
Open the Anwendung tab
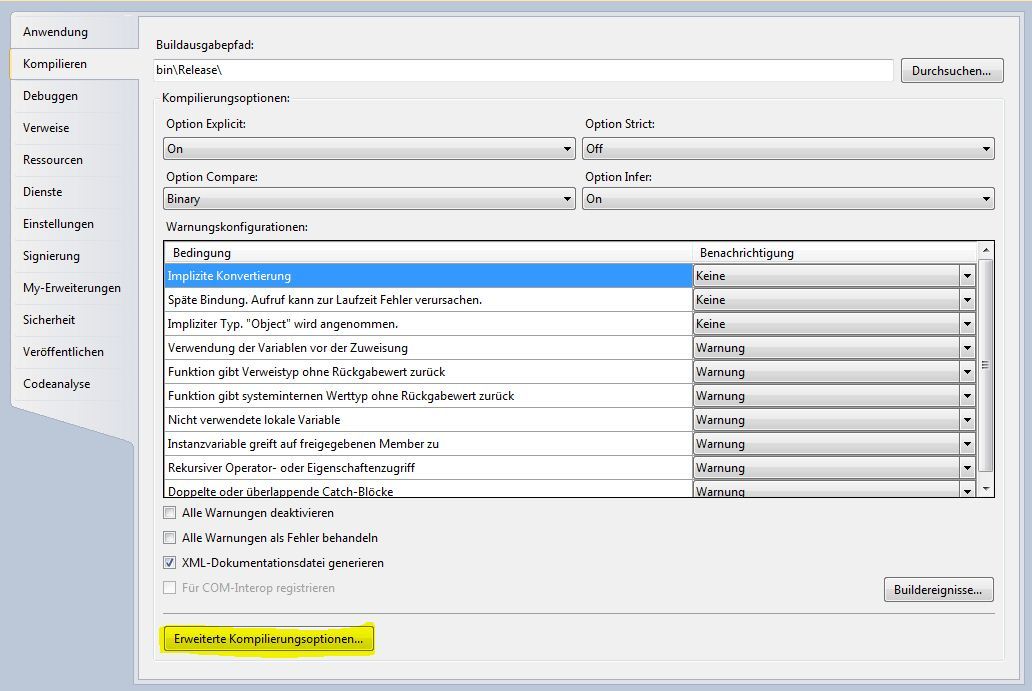click(x=56, y=32)
